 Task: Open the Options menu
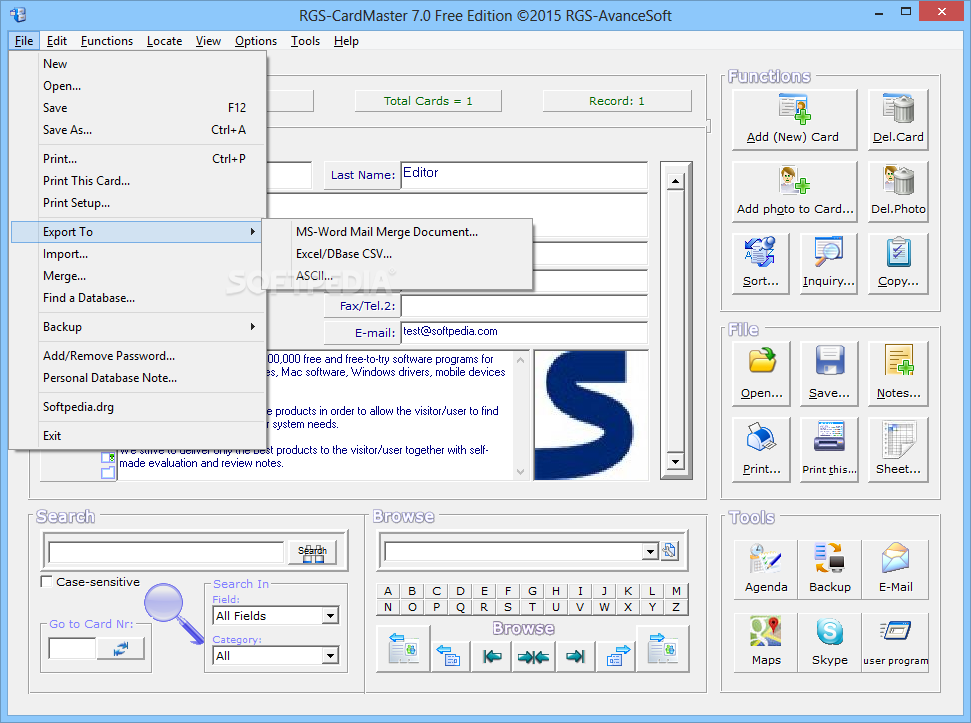pyautogui.click(x=256, y=41)
